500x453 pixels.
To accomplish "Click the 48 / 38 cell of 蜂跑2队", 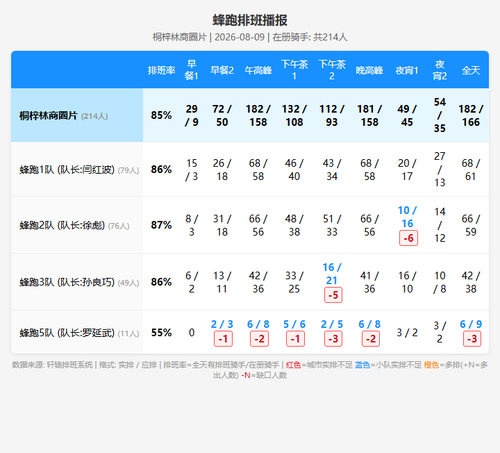I will [x=294, y=225].
